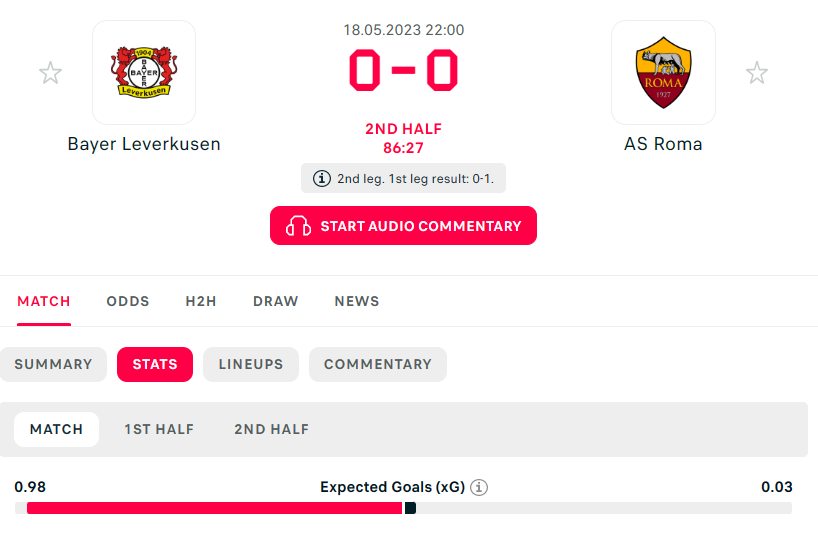Click the AS Roma club crest
The height and width of the screenshot is (534, 818).
(663, 72)
